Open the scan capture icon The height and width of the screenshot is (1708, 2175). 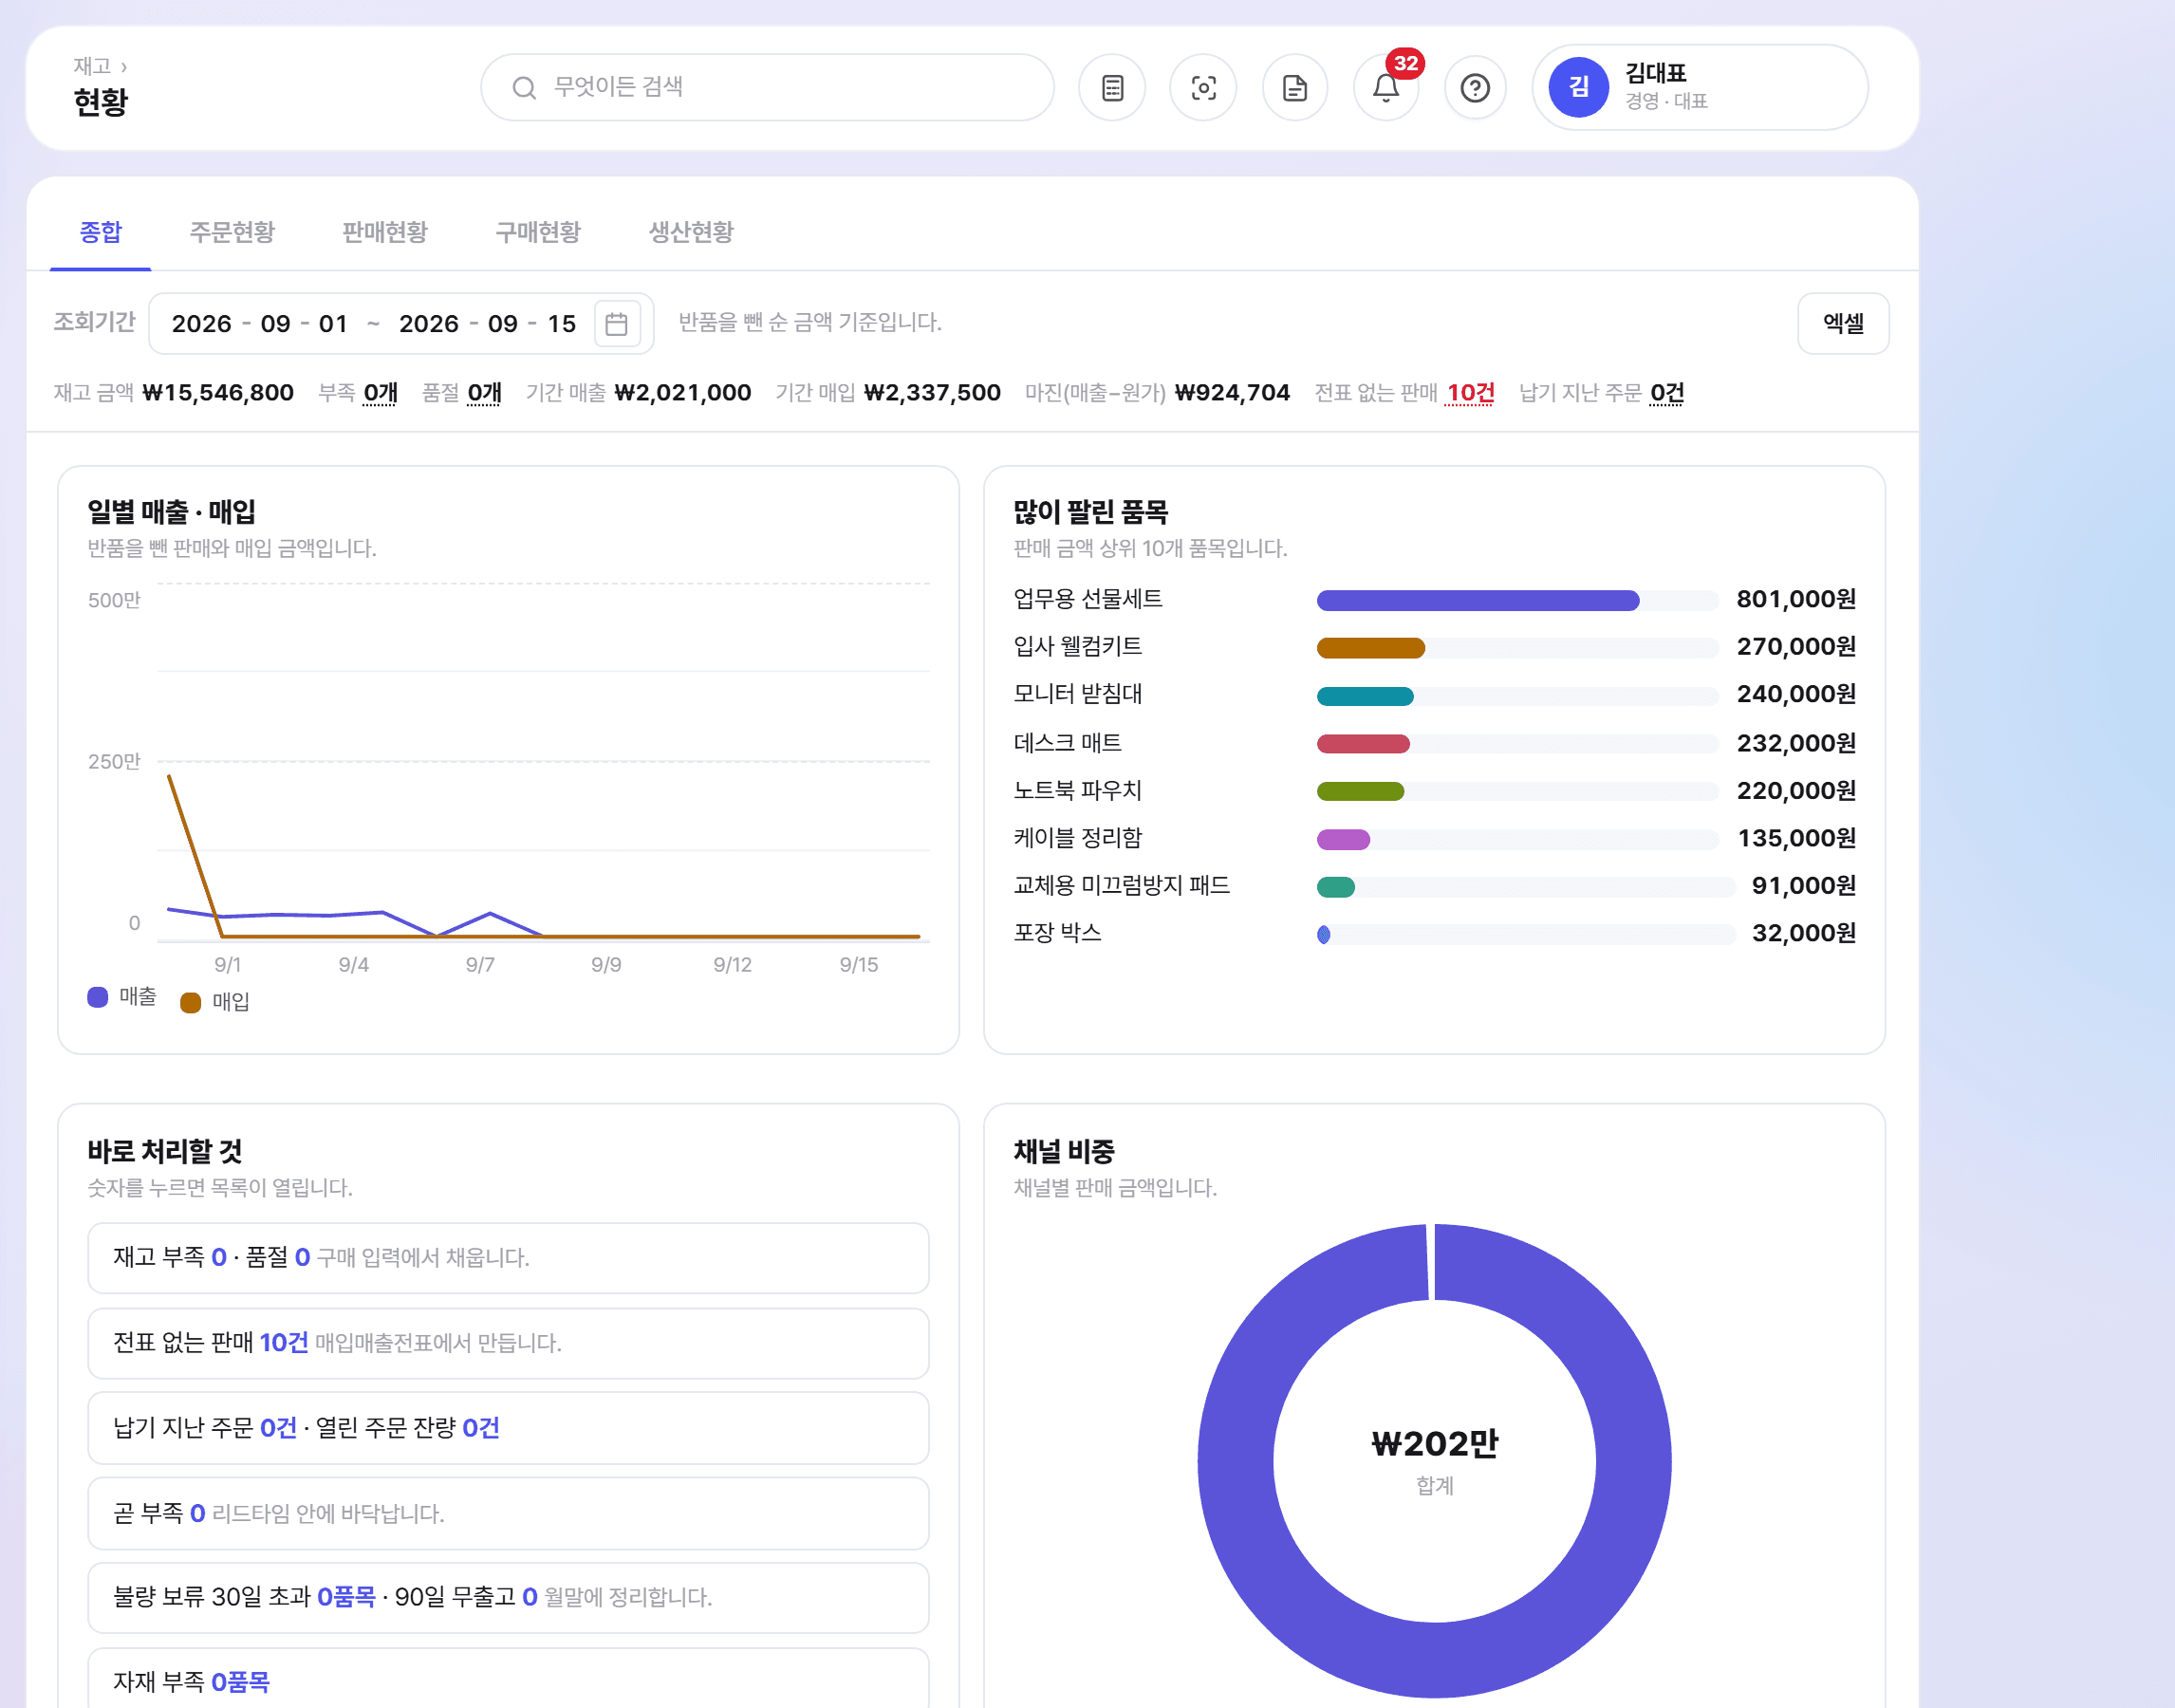point(1203,88)
